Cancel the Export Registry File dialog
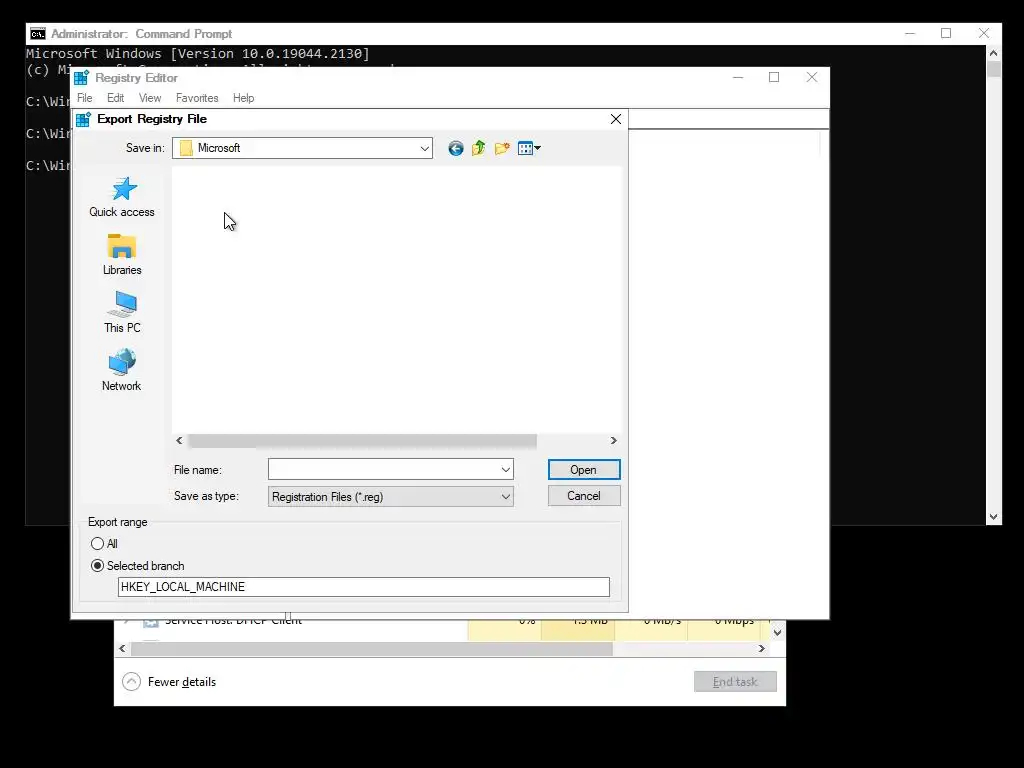 pos(584,496)
